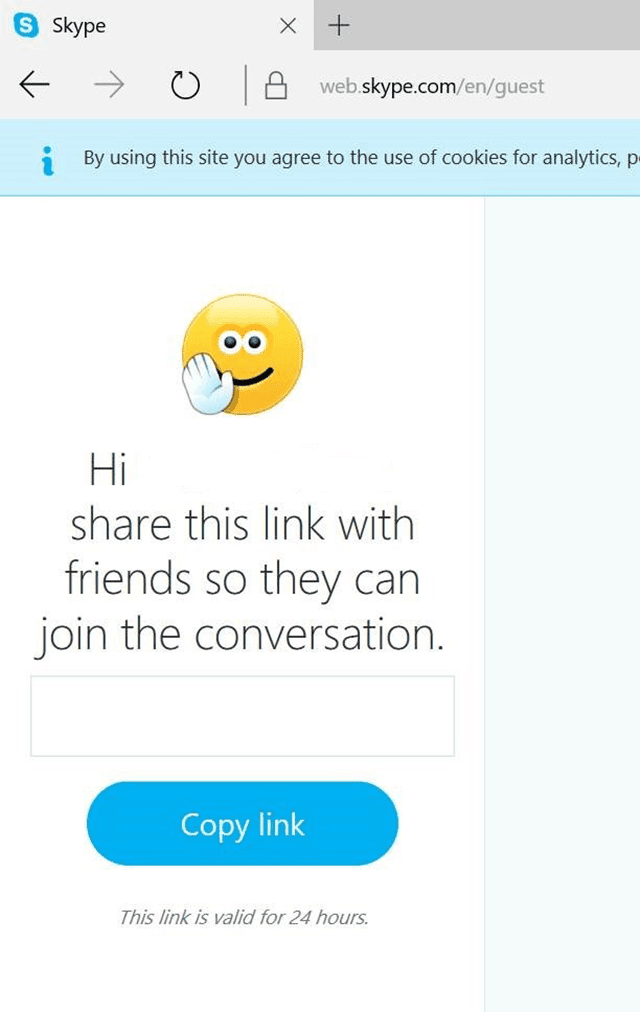Image resolution: width=640 pixels, height=1012 pixels.
Task: Open a new tab with the plus icon
Action: click(339, 26)
